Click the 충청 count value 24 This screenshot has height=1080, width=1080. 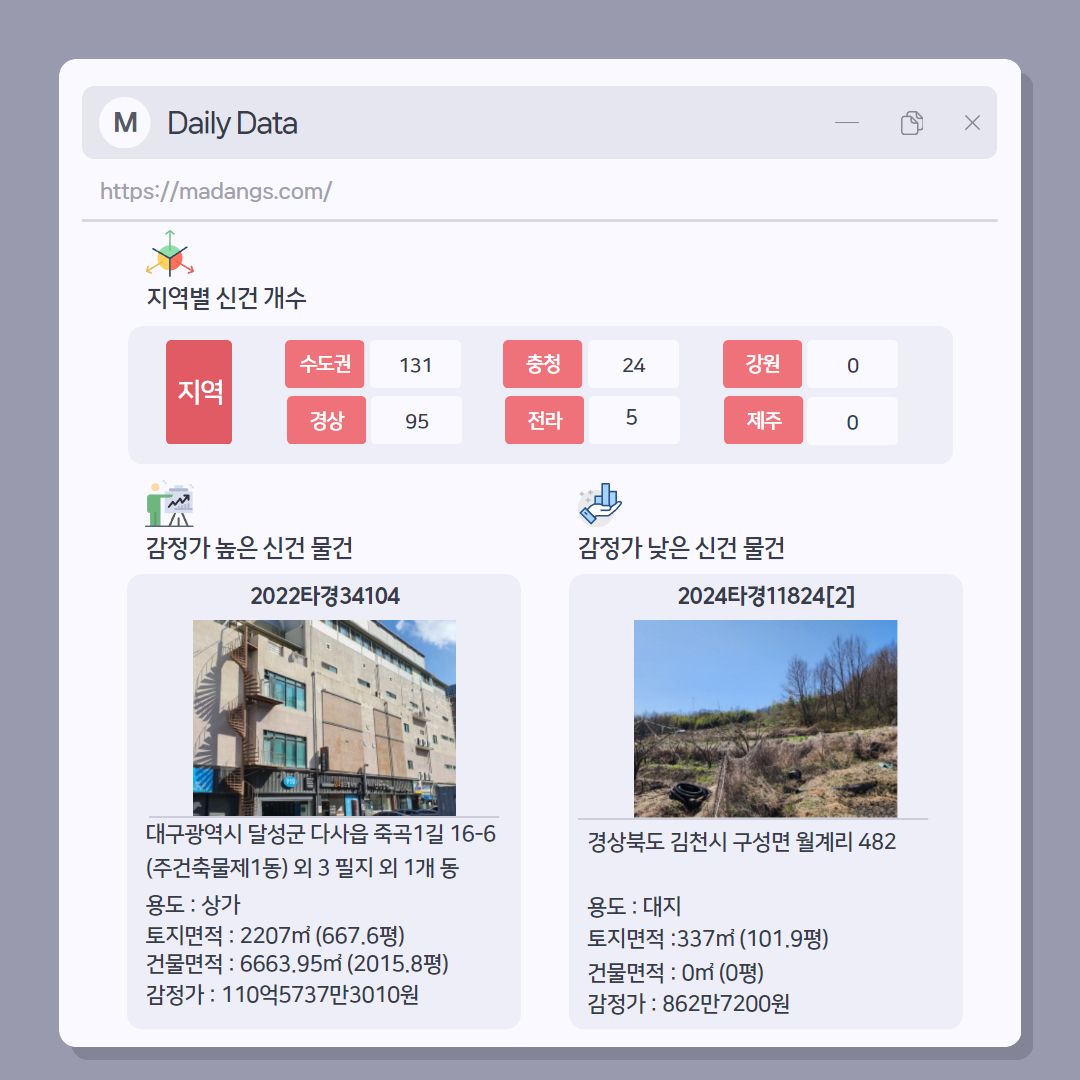634,364
